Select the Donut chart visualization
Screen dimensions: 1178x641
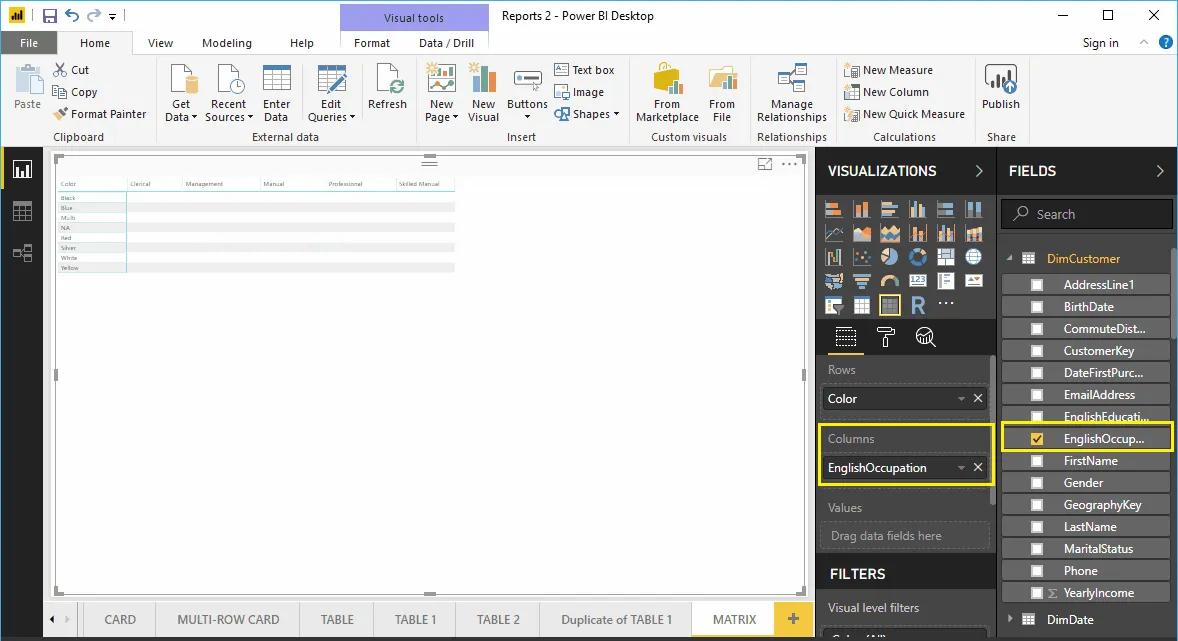[x=915, y=256]
